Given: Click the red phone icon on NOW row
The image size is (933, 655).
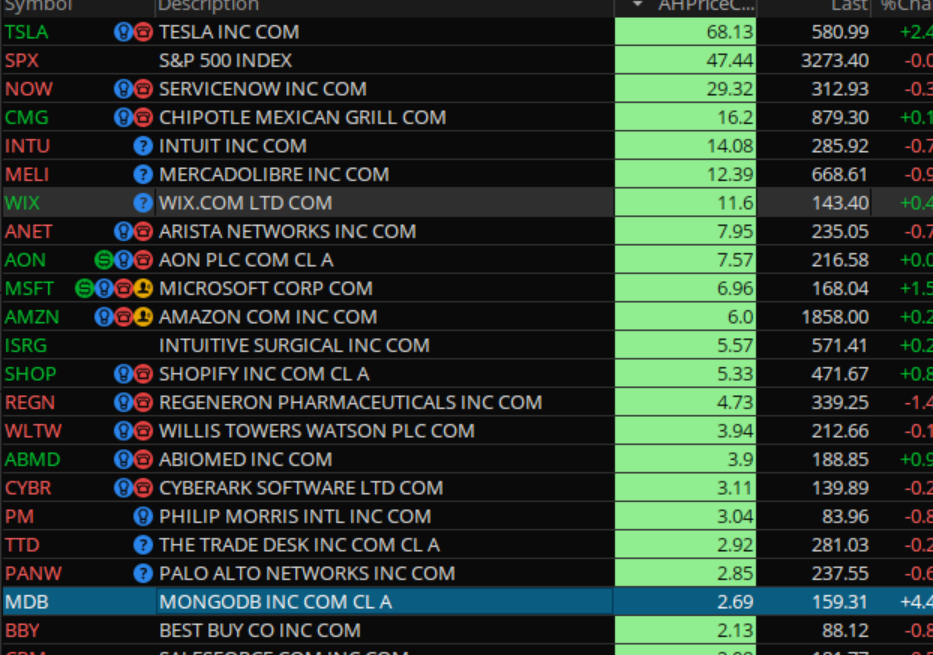Looking at the screenshot, I should 143,89.
